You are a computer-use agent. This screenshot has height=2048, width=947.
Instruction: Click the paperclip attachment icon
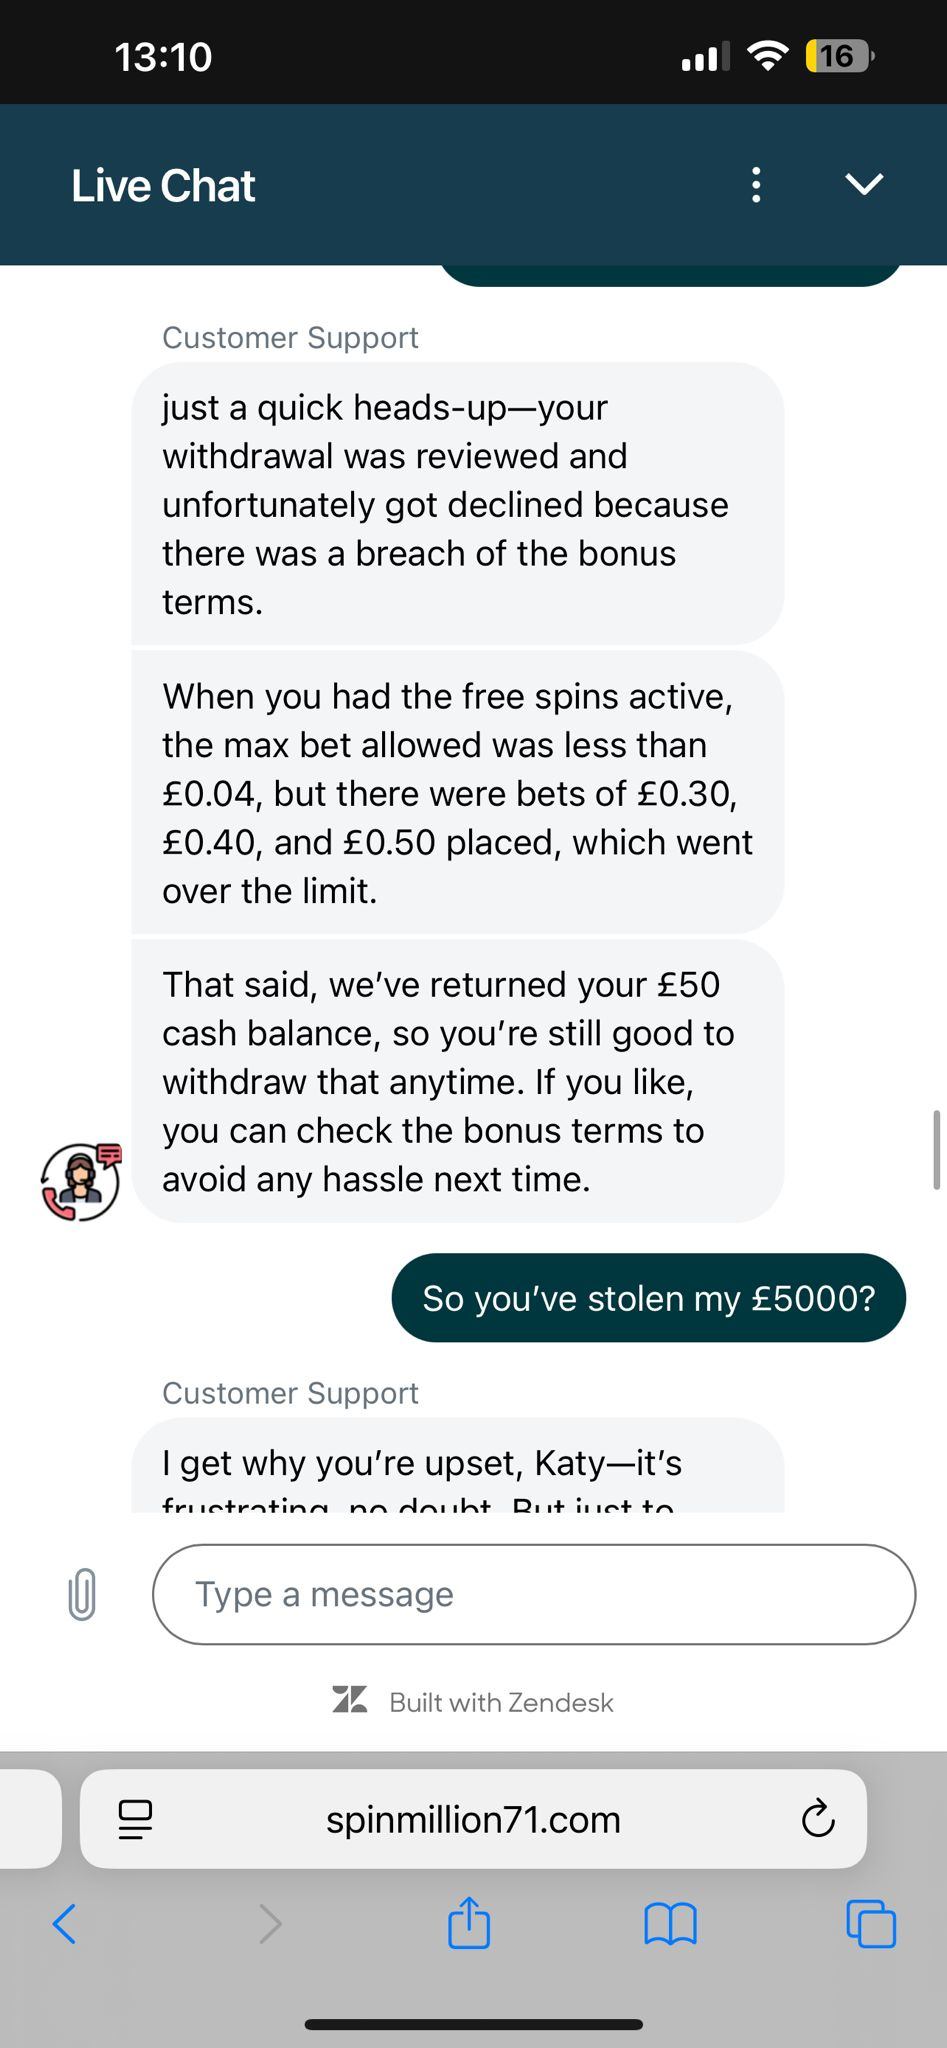(x=82, y=1594)
